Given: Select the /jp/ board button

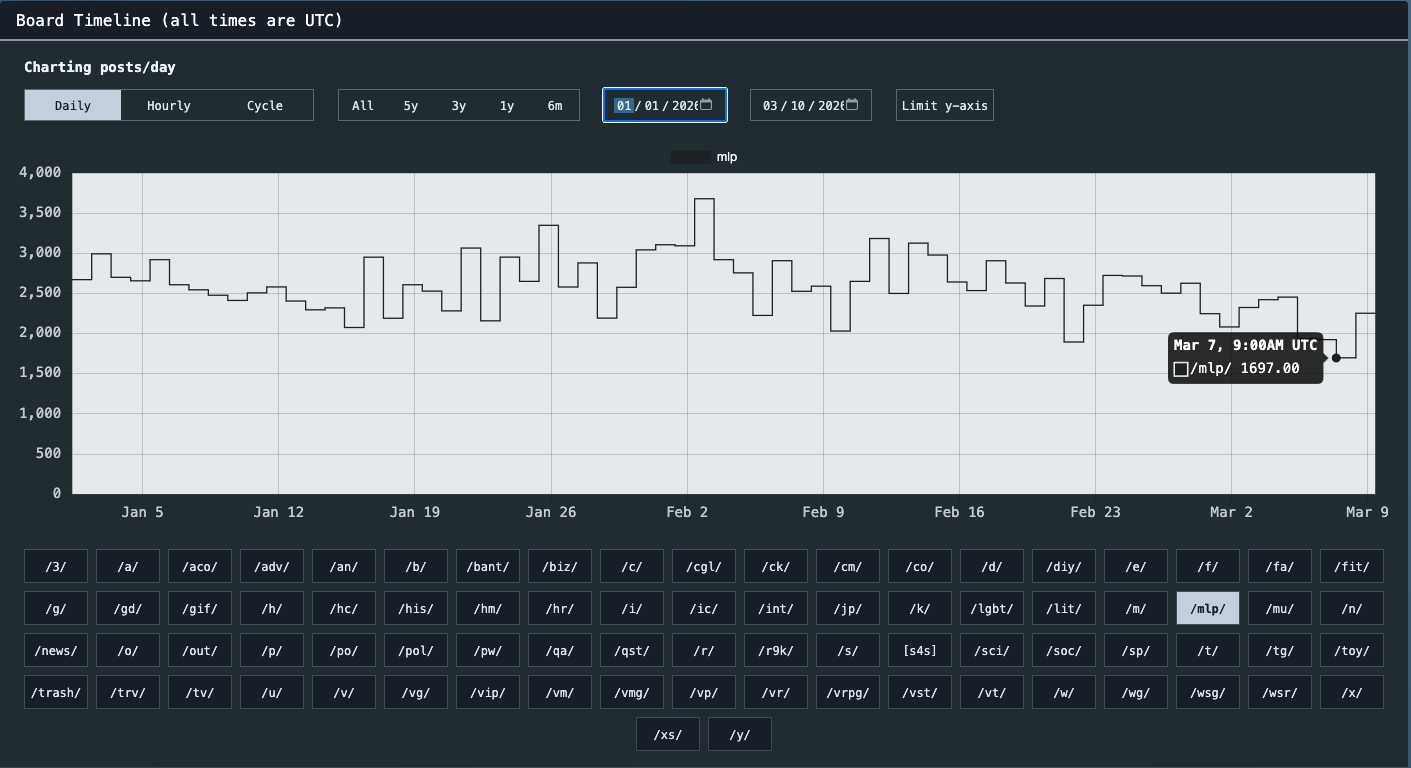Looking at the screenshot, I should coord(848,608).
